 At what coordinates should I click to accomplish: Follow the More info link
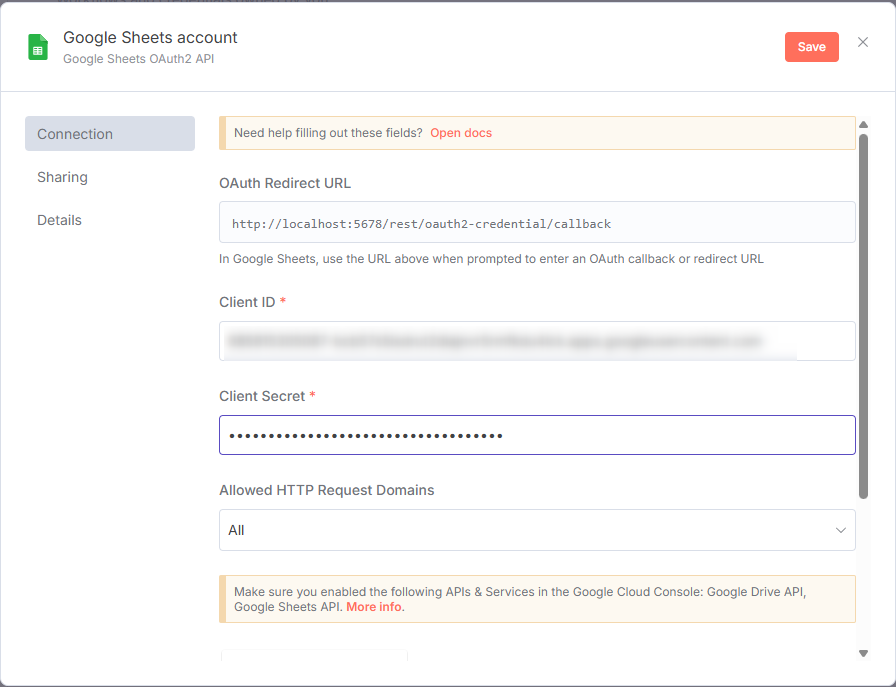374,607
